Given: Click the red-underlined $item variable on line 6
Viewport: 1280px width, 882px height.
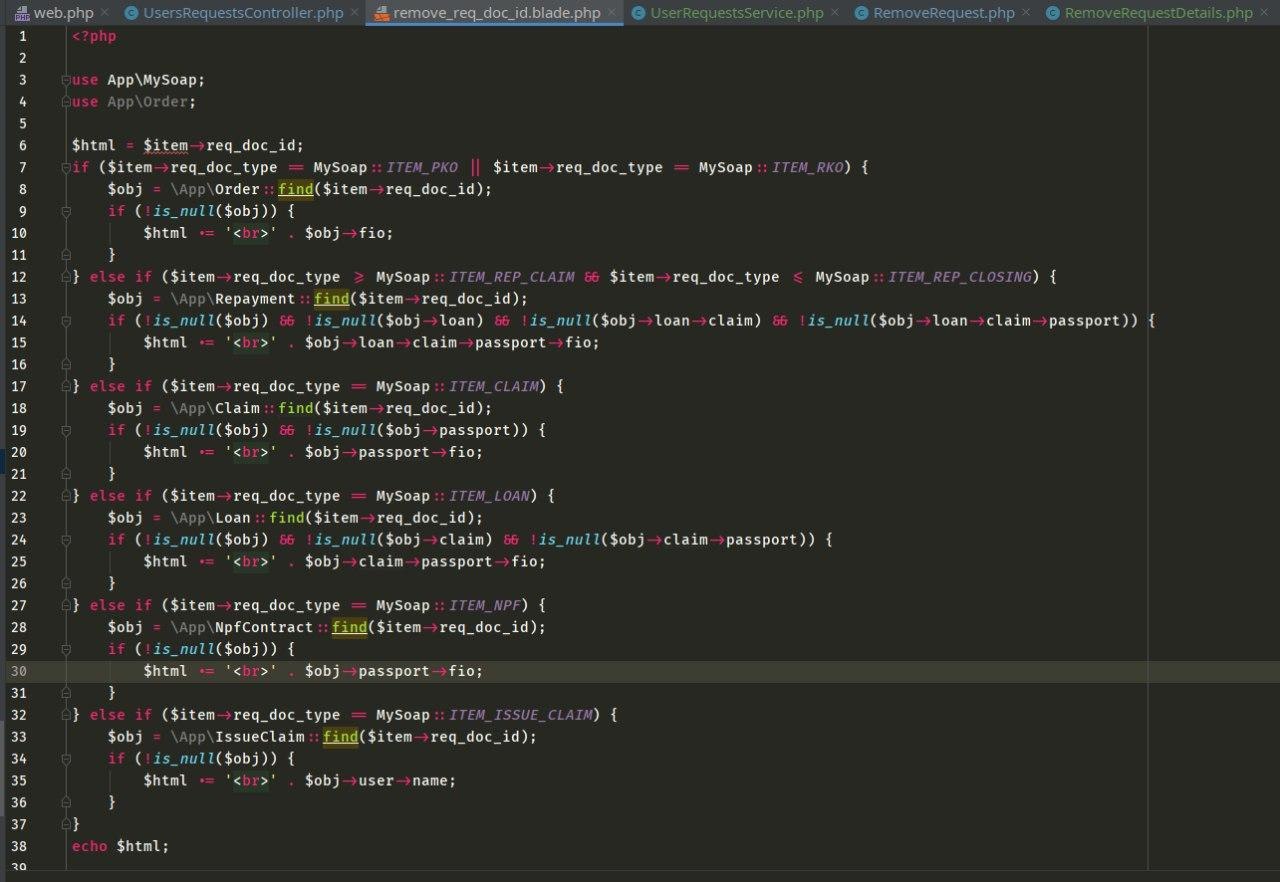Looking at the screenshot, I should tap(165, 145).
